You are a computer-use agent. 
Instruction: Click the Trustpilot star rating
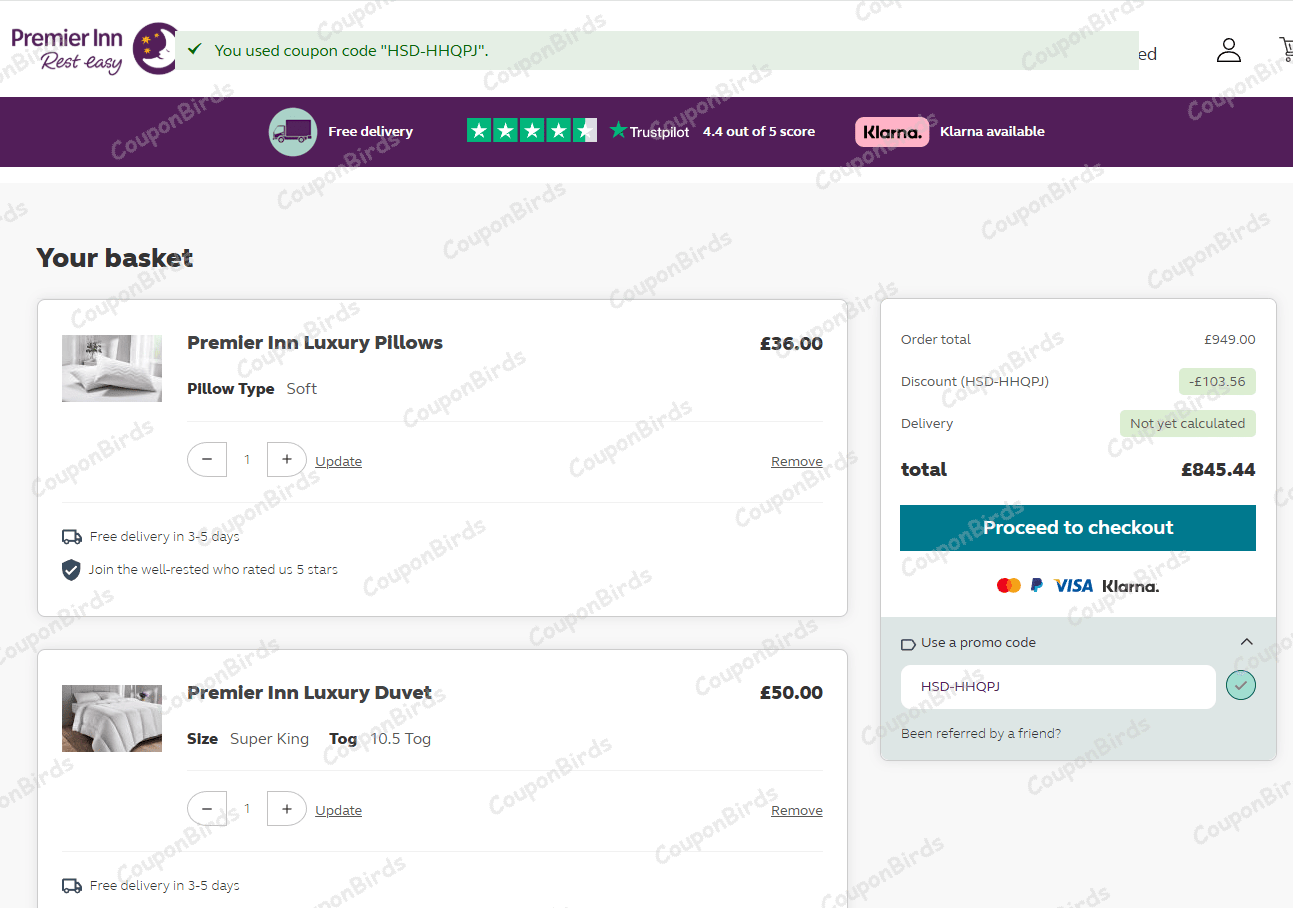tap(531, 131)
